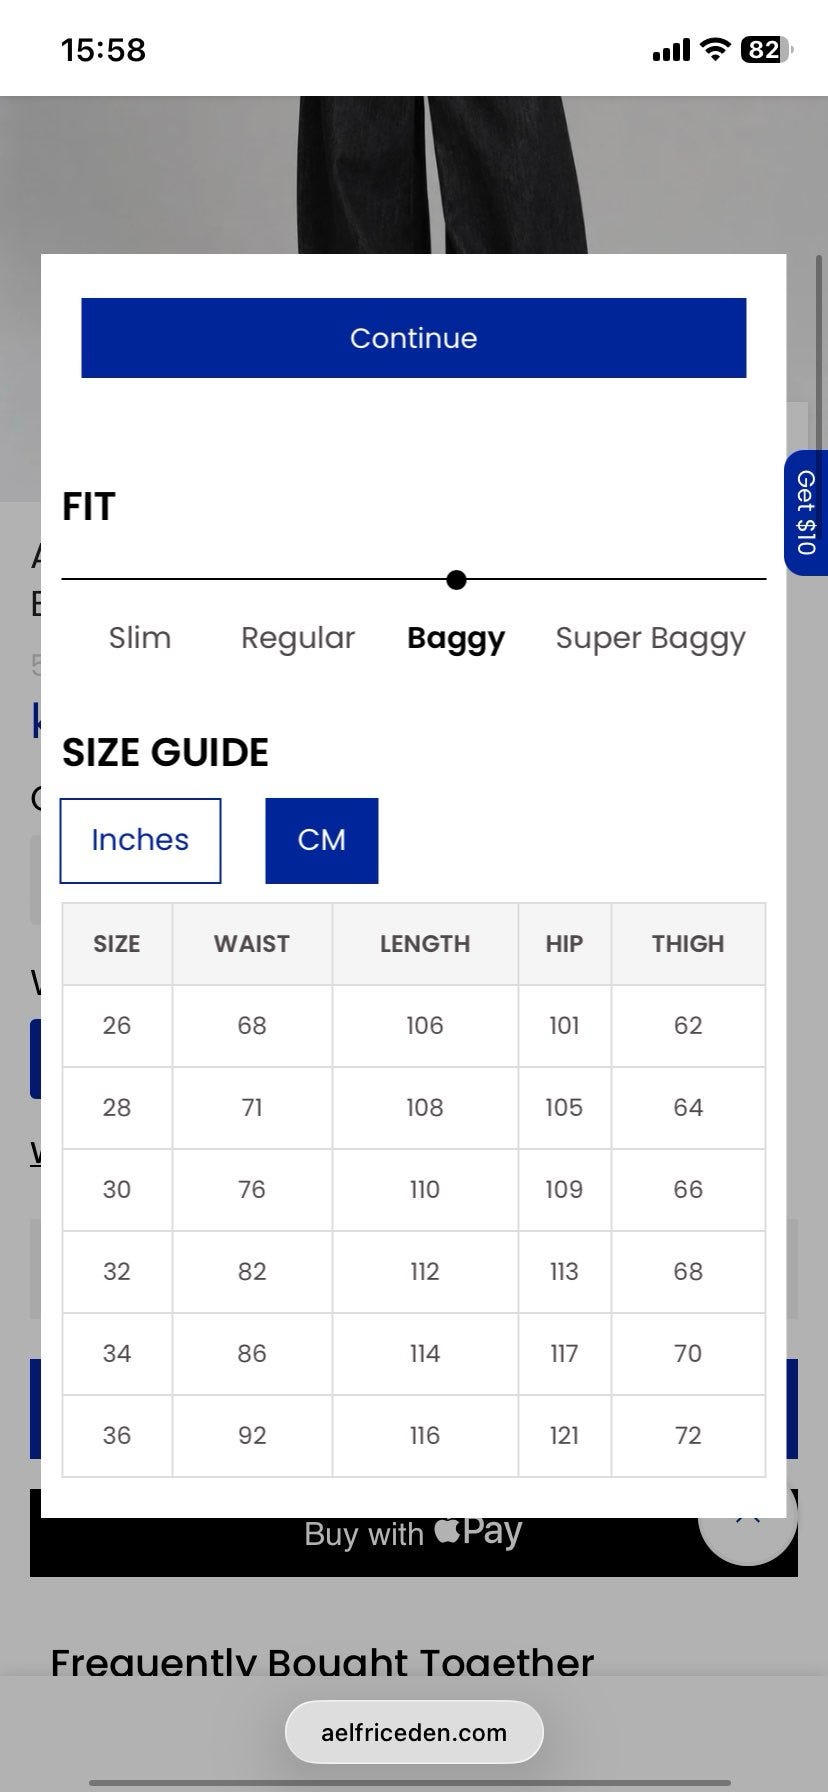Click the size 32 table row
Image resolution: width=828 pixels, height=1792 pixels.
tap(414, 1271)
